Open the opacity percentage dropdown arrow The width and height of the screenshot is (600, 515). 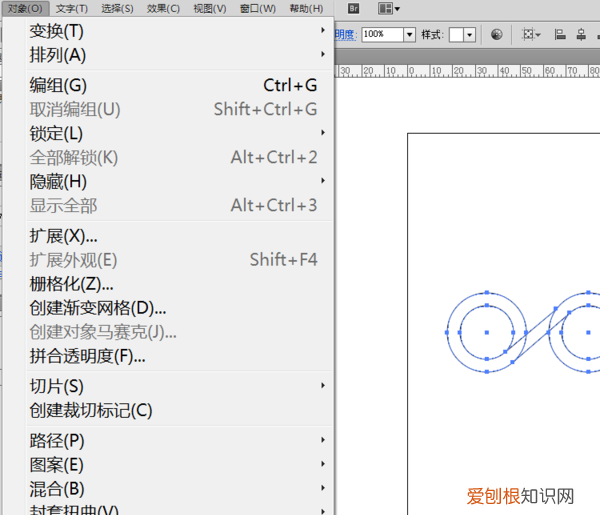pyautogui.click(x=409, y=34)
